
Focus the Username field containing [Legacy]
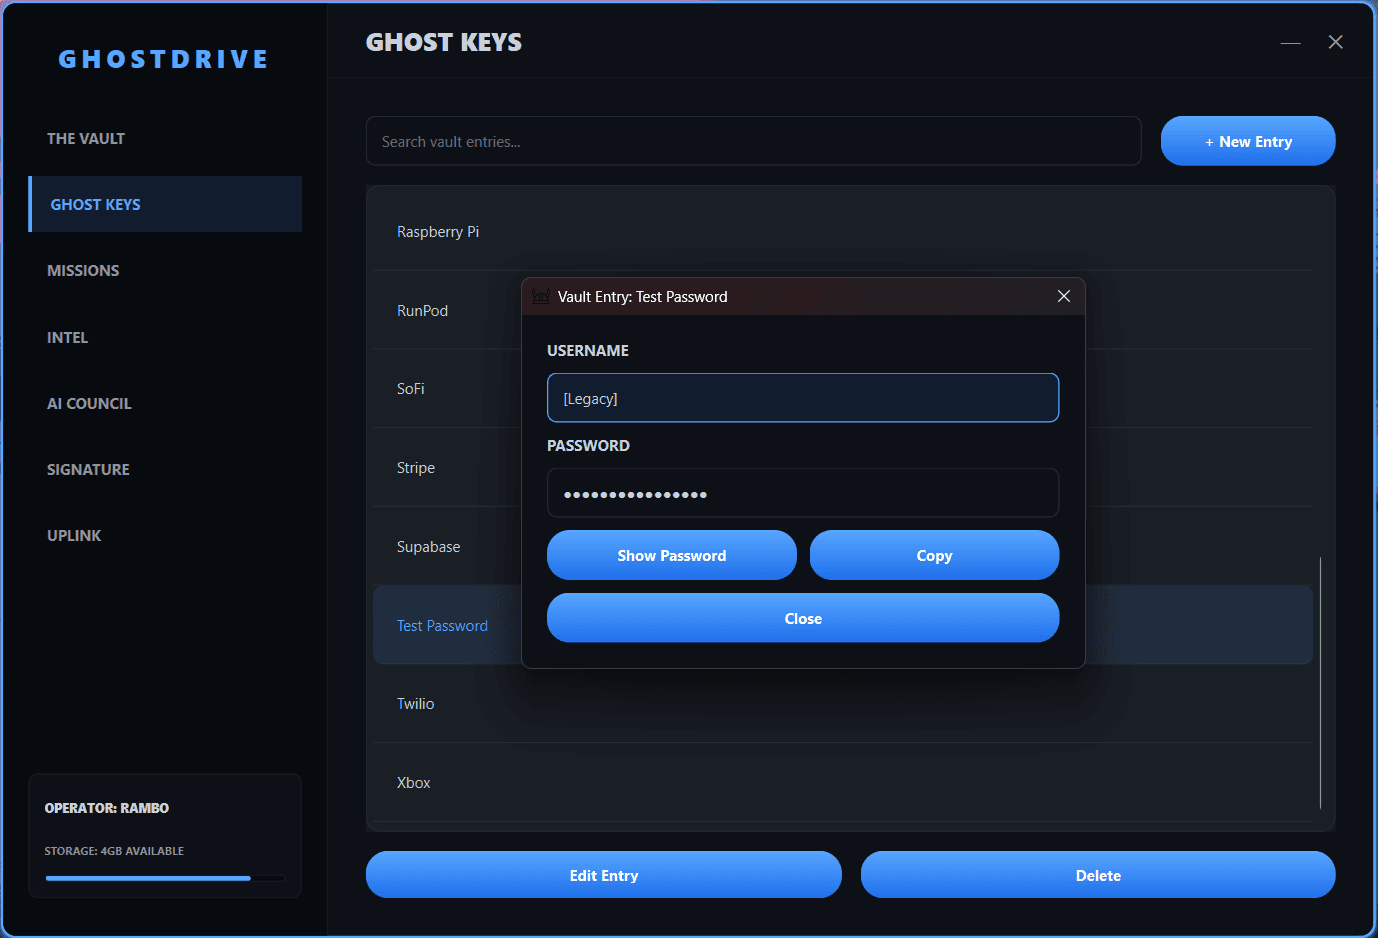pyautogui.click(x=802, y=399)
